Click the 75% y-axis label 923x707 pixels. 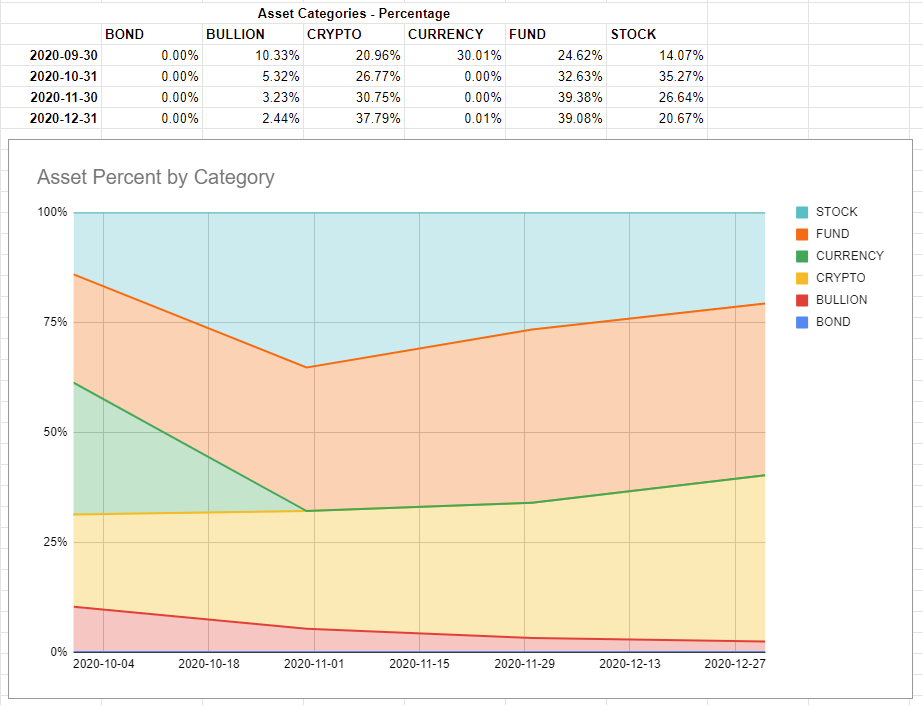(x=52, y=322)
